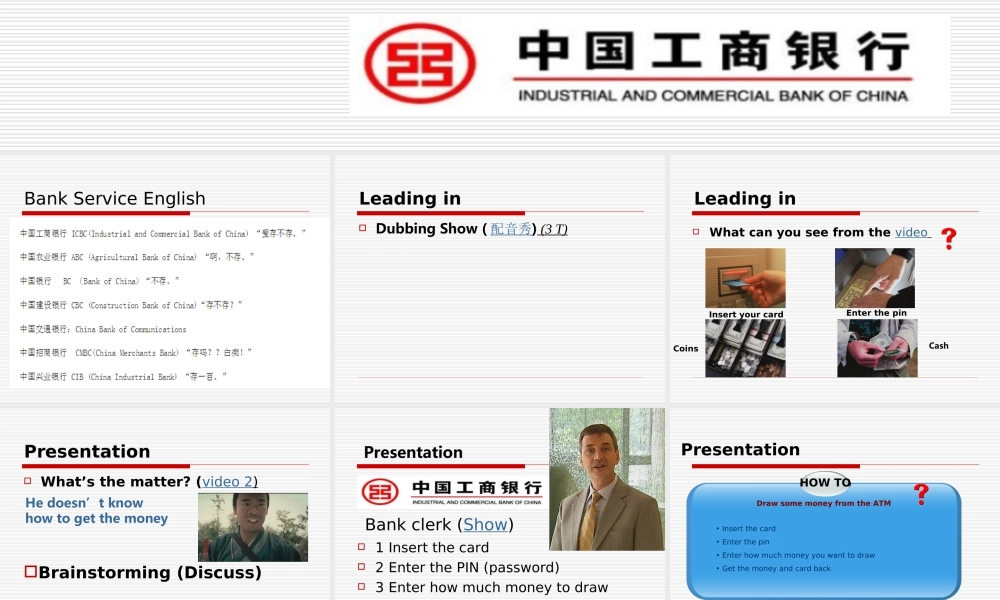Open the 配音秀 link in Dubbing Show
Screen dimensions: 1000x600
(x=511, y=229)
